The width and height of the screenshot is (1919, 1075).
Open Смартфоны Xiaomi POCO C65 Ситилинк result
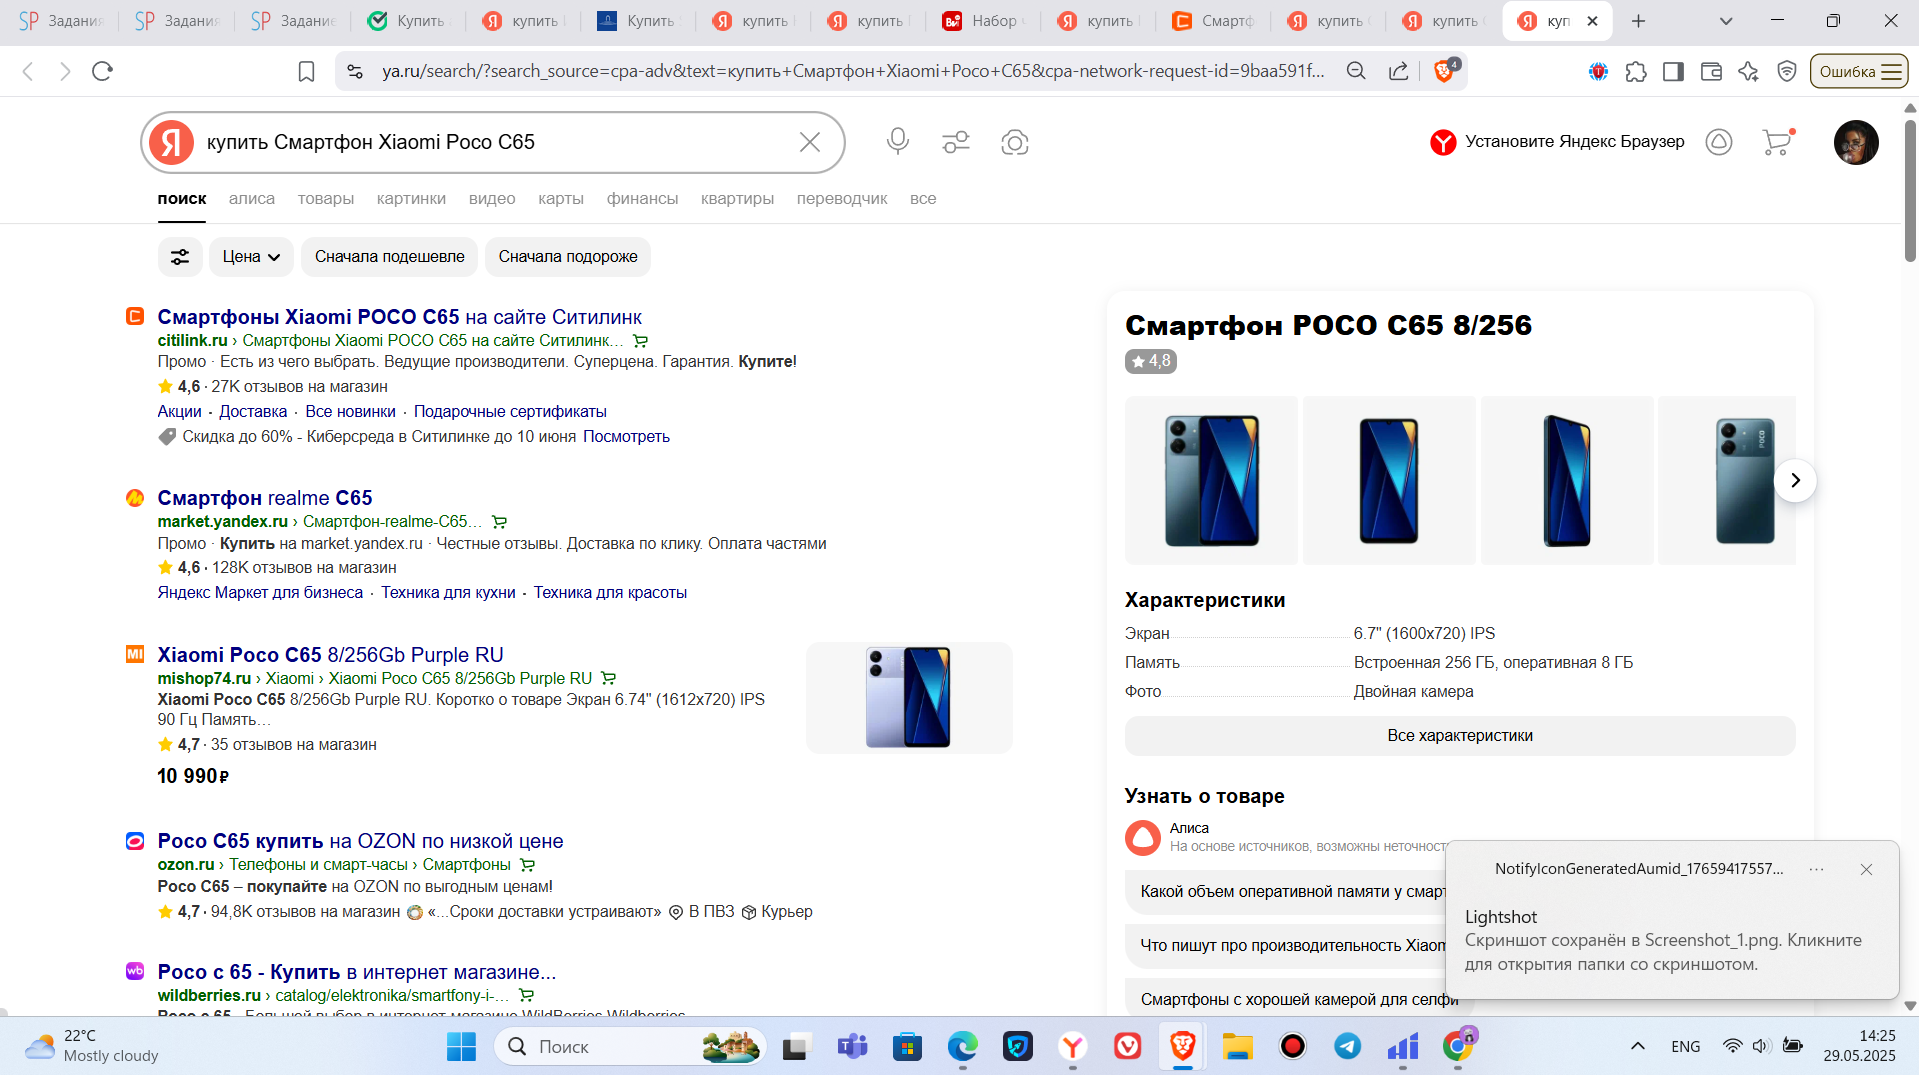[x=400, y=317]
